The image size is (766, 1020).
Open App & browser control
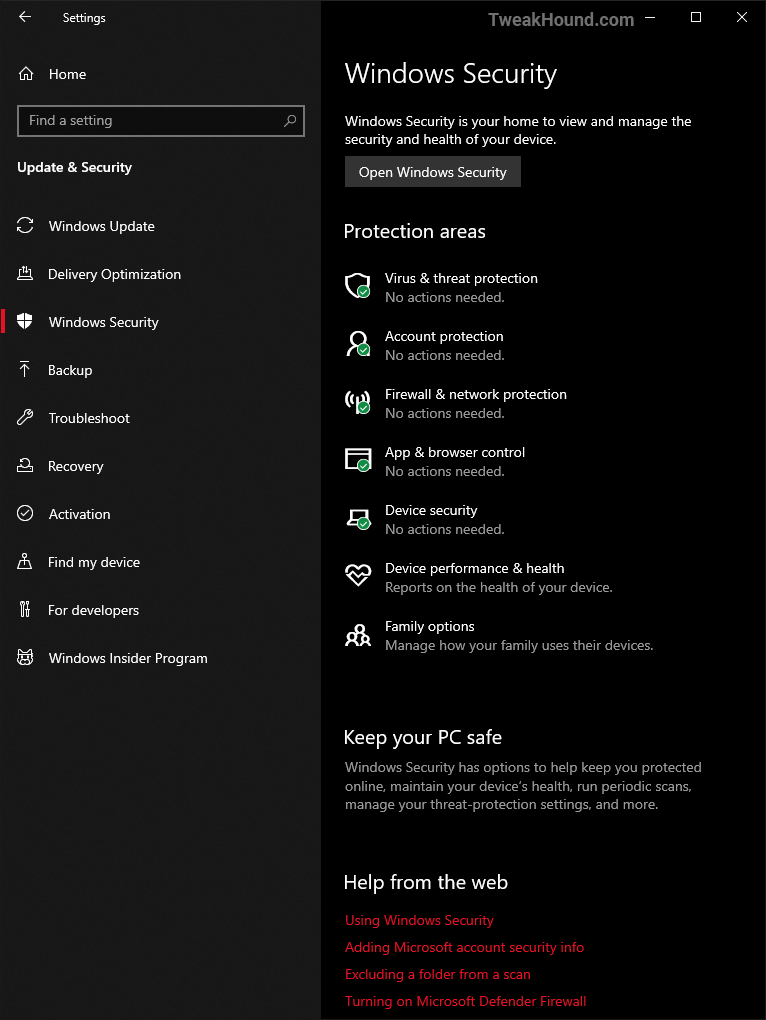(455, 452)
